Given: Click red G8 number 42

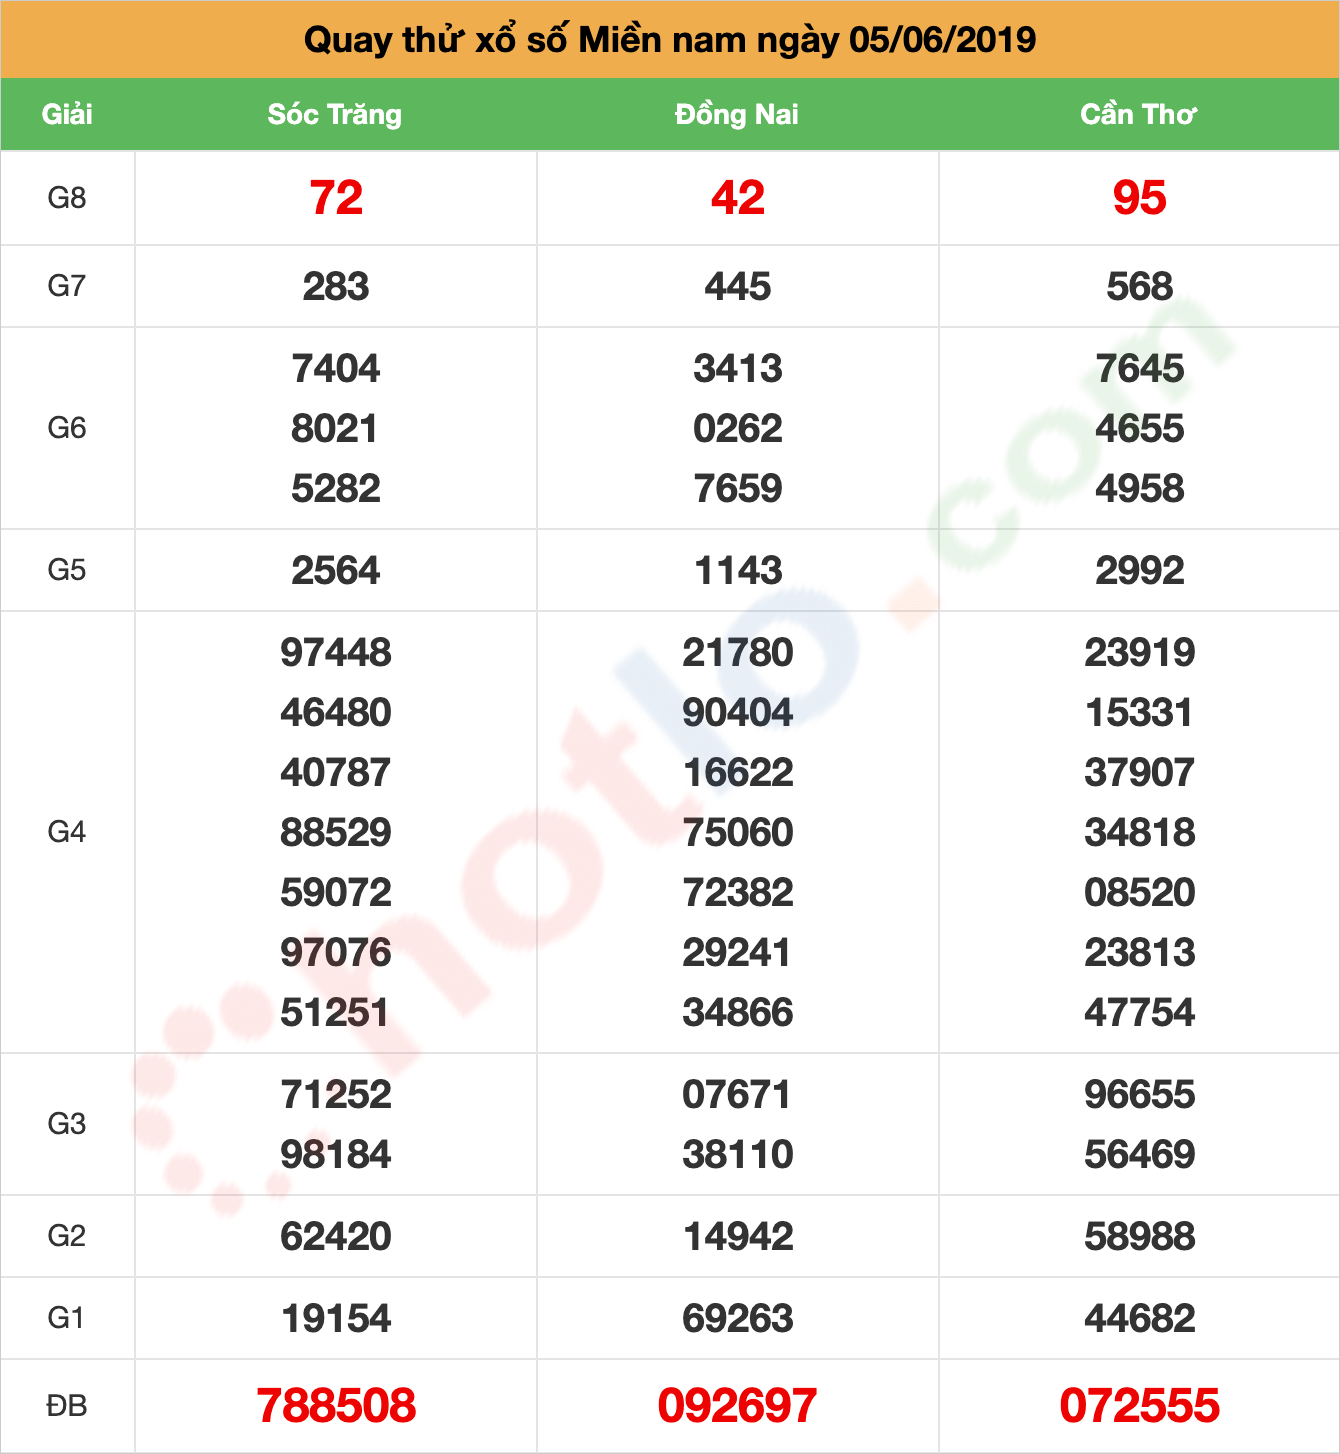Looking at the screenshot, I should 738,198.
